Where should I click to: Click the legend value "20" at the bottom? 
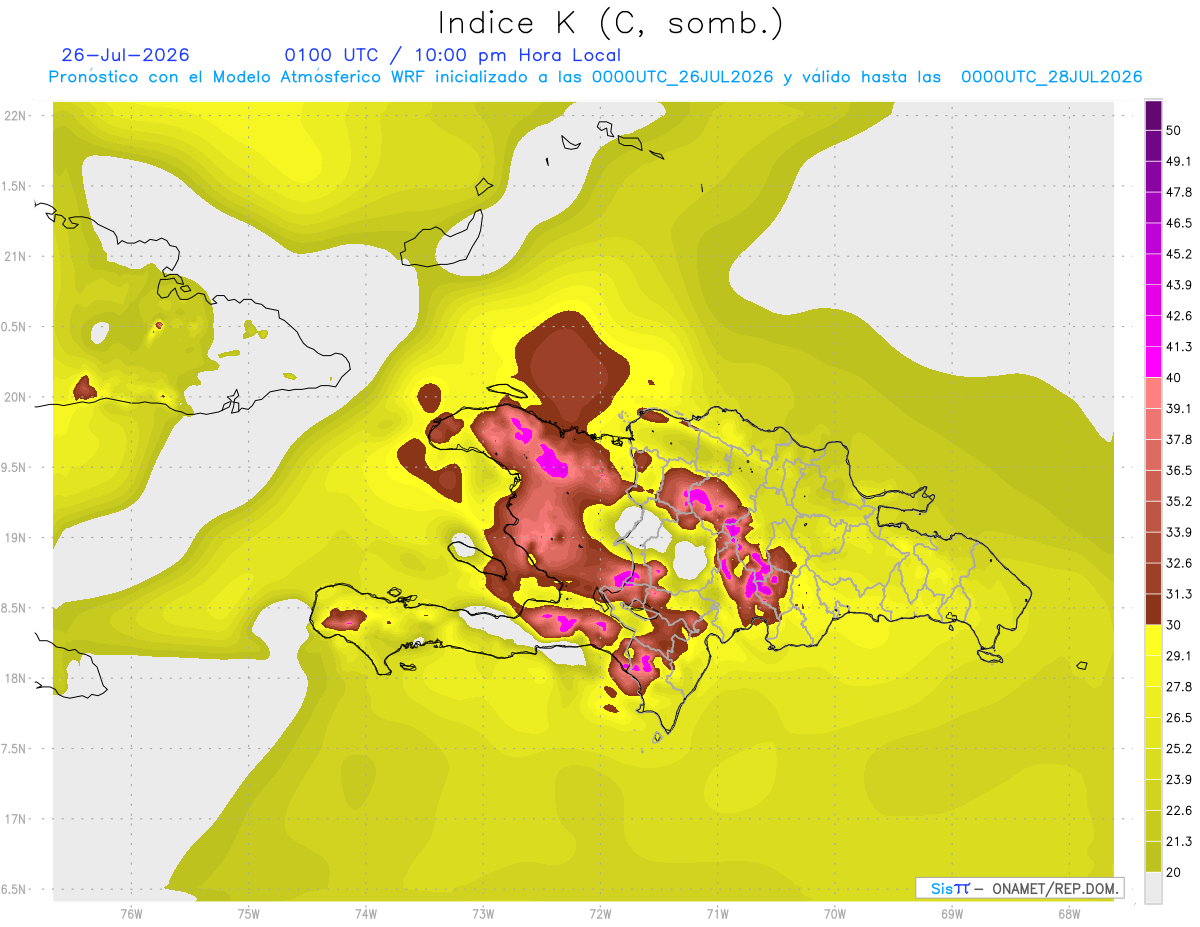(x=1174, y=872)
